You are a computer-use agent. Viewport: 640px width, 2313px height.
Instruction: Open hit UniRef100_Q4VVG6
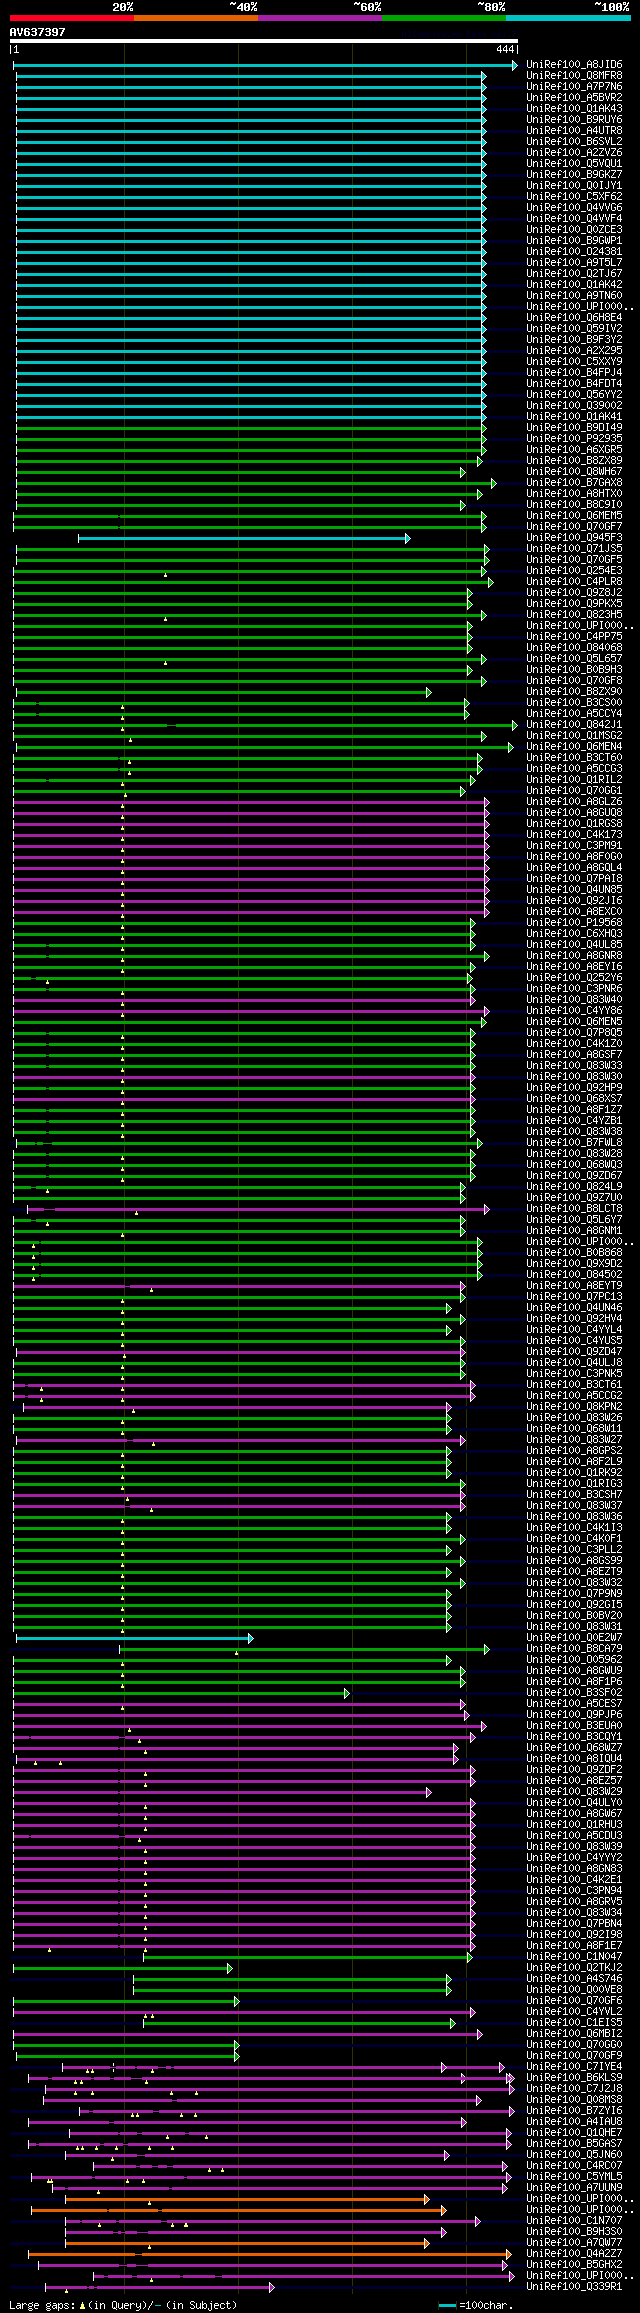(x=574, y=208)
